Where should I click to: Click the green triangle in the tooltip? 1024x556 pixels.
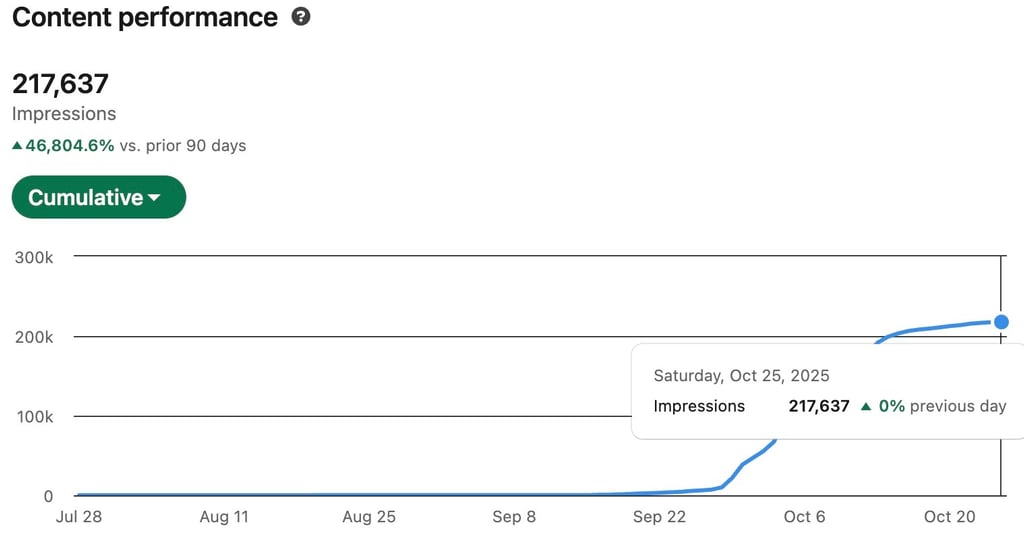click(867, 406)
